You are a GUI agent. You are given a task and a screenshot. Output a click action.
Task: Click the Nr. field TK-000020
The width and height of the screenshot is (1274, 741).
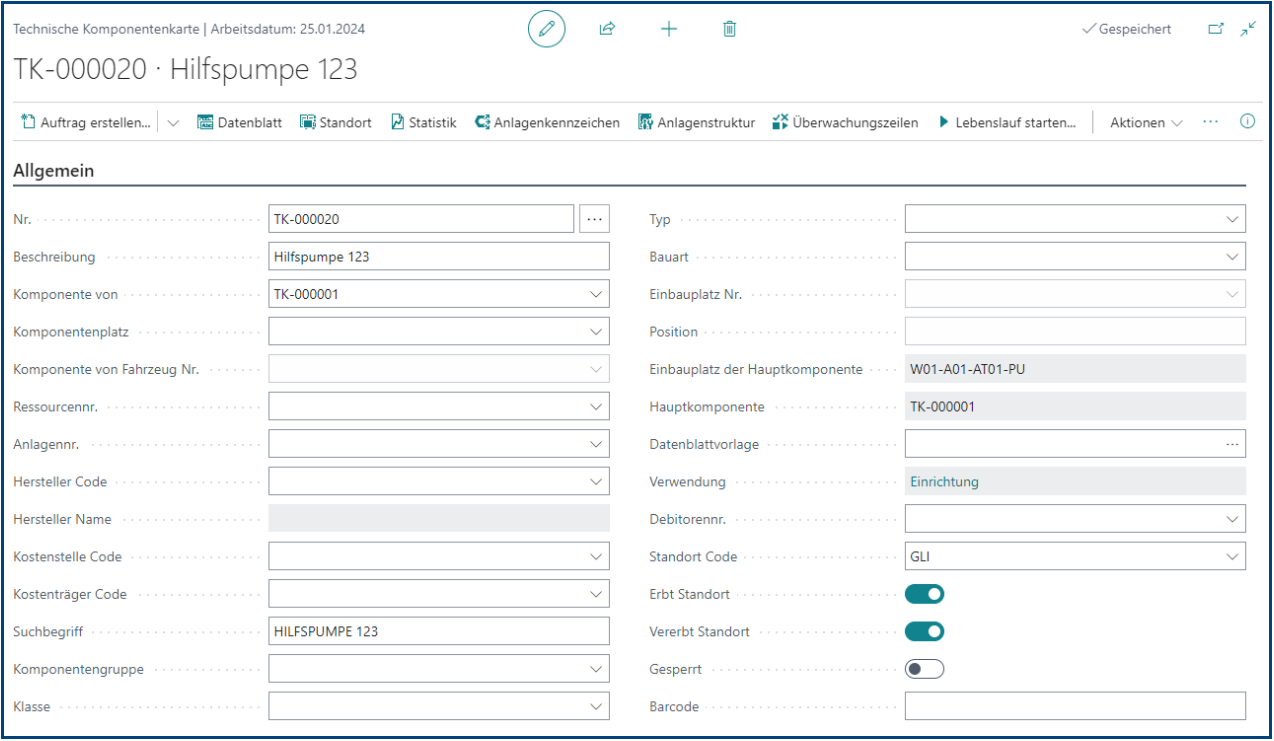coord(421,218)
